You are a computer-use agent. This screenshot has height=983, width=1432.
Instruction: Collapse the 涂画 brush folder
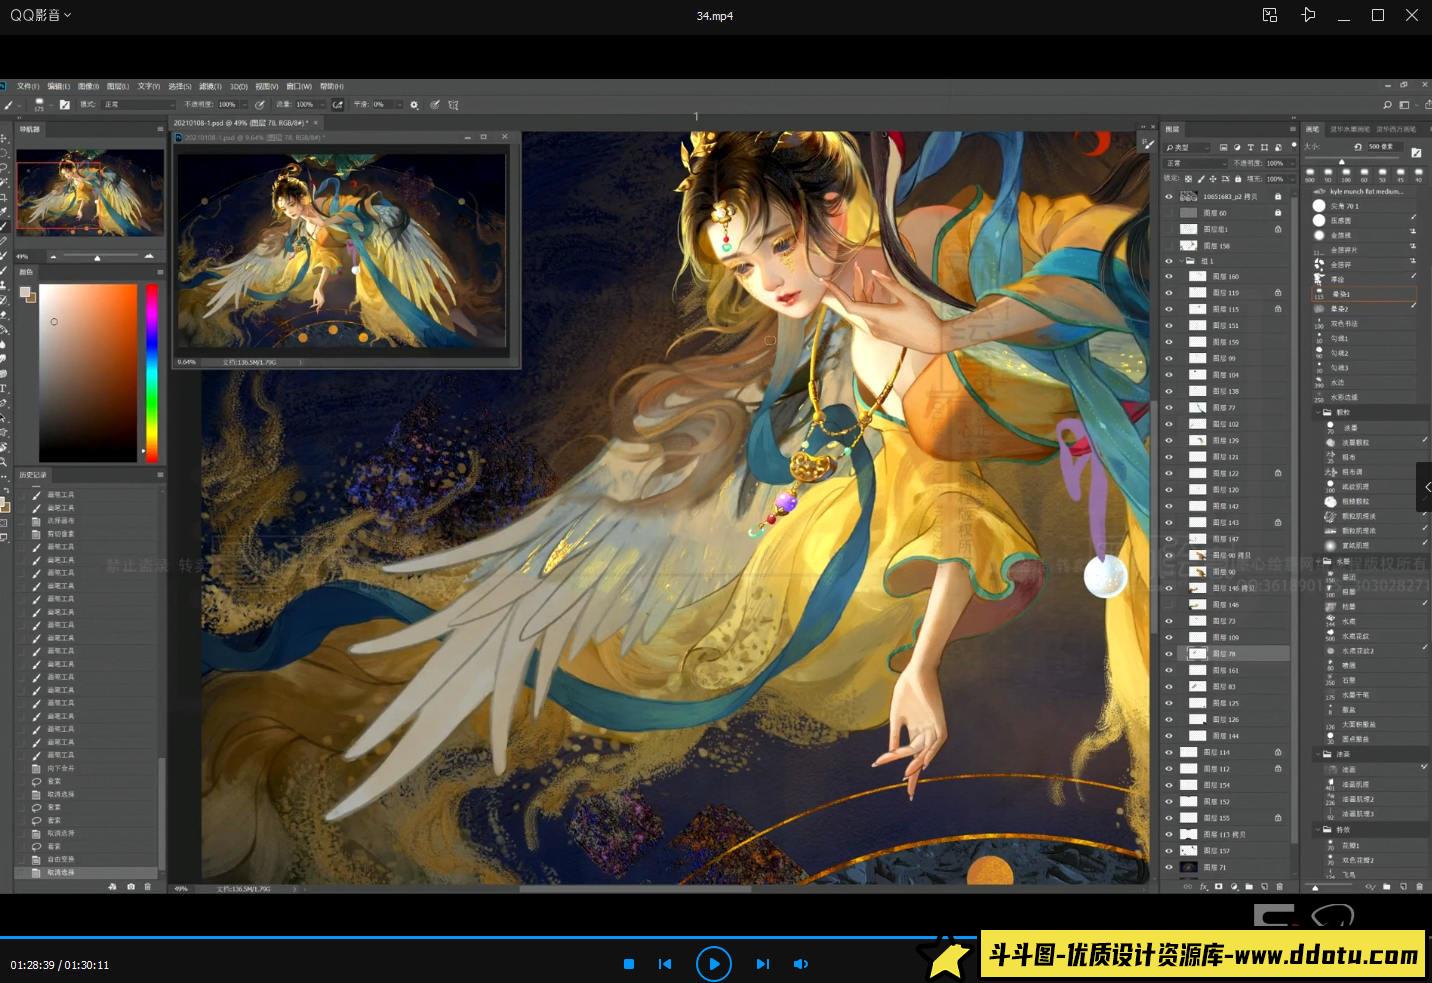tap(1317, 754)
